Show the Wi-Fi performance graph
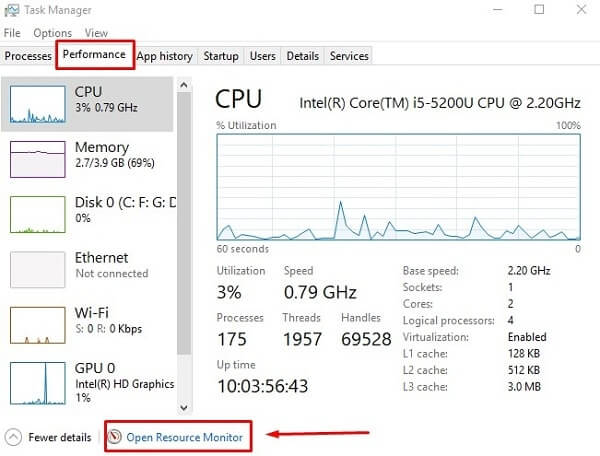This screenshot has height=456, width=600. [x=38, y=324]
